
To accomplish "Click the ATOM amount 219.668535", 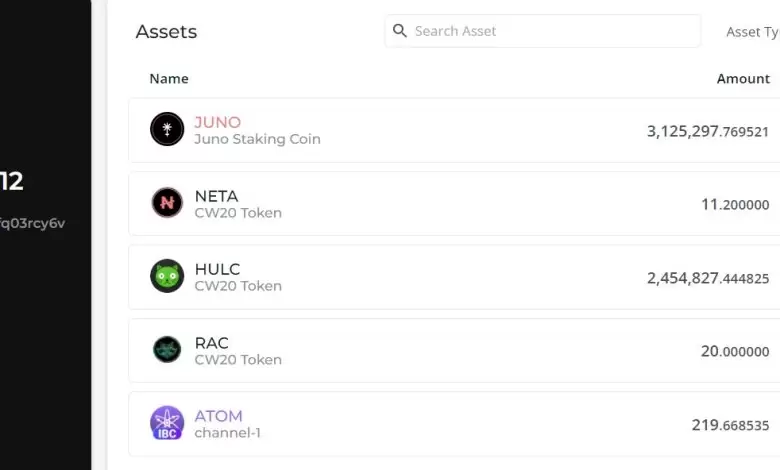I will pyautogui.click(x=730, y=425).
